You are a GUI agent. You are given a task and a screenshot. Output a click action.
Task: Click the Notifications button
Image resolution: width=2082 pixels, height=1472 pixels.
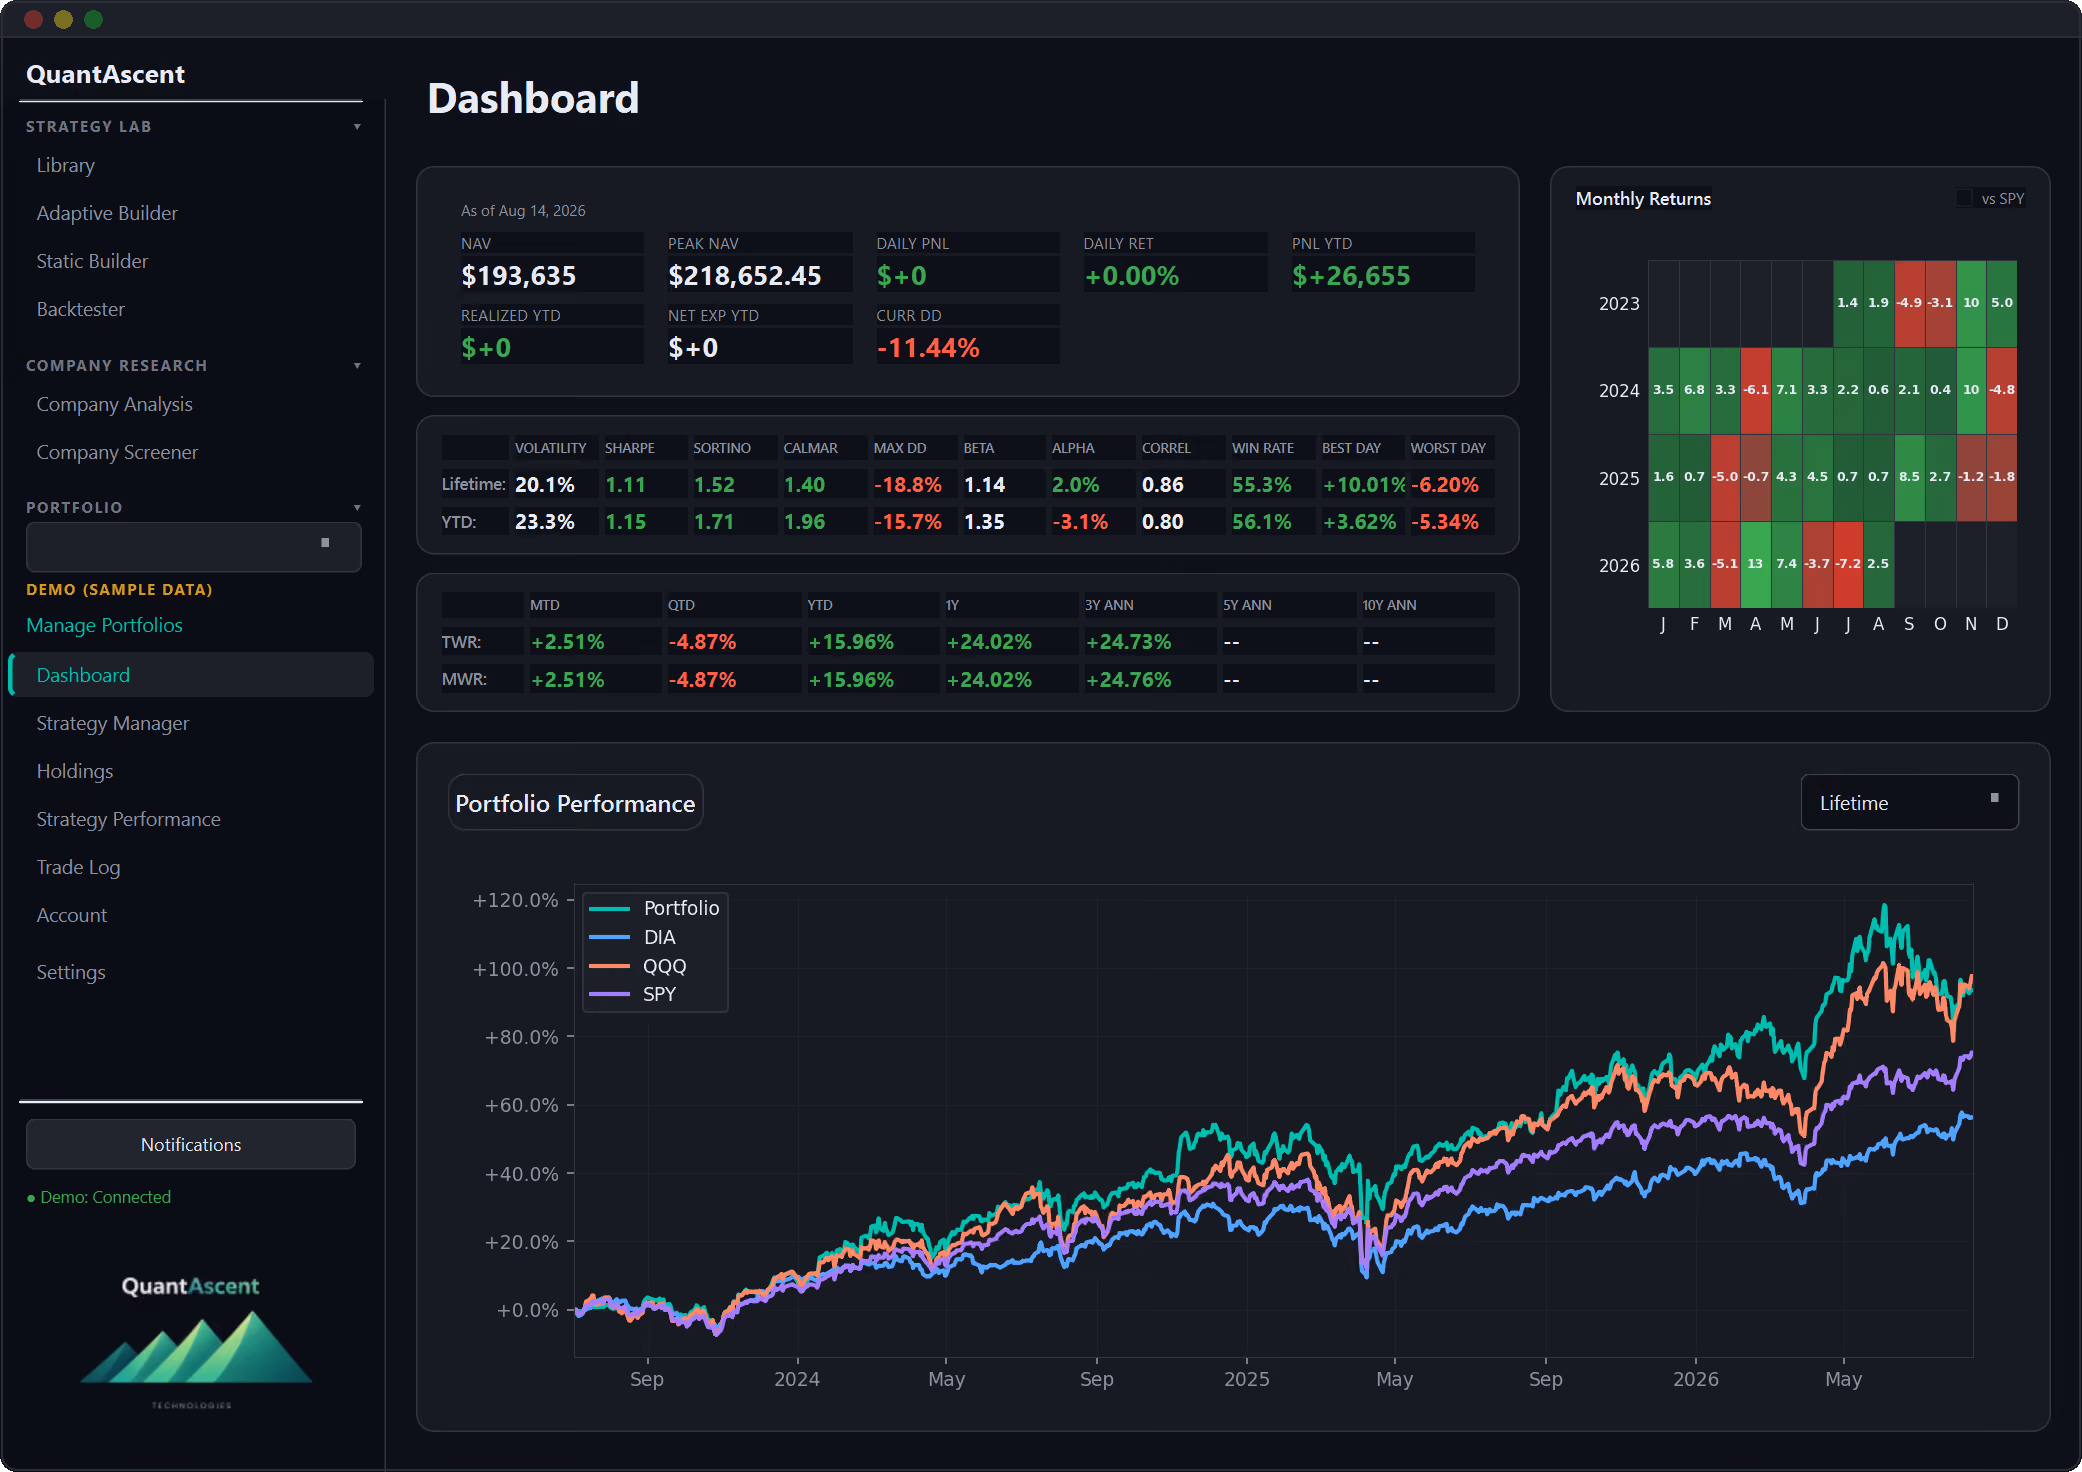[x=191, y=1144]
